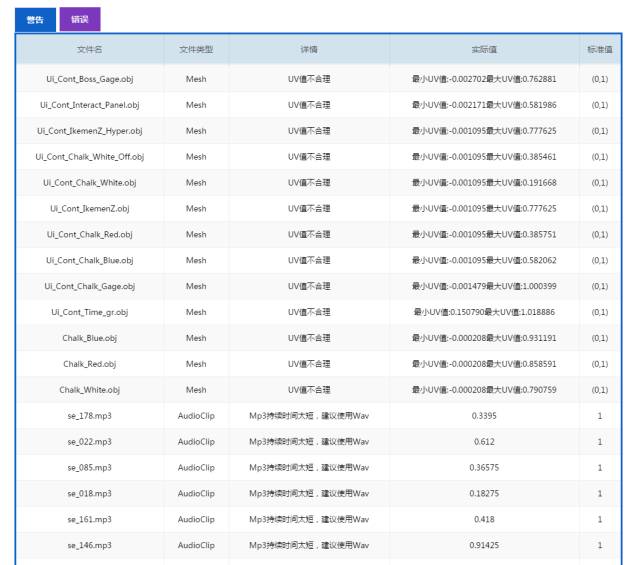Click the UV值不合理 detail for Ui_Cont_IkemenZ.obj

[309, 209]
